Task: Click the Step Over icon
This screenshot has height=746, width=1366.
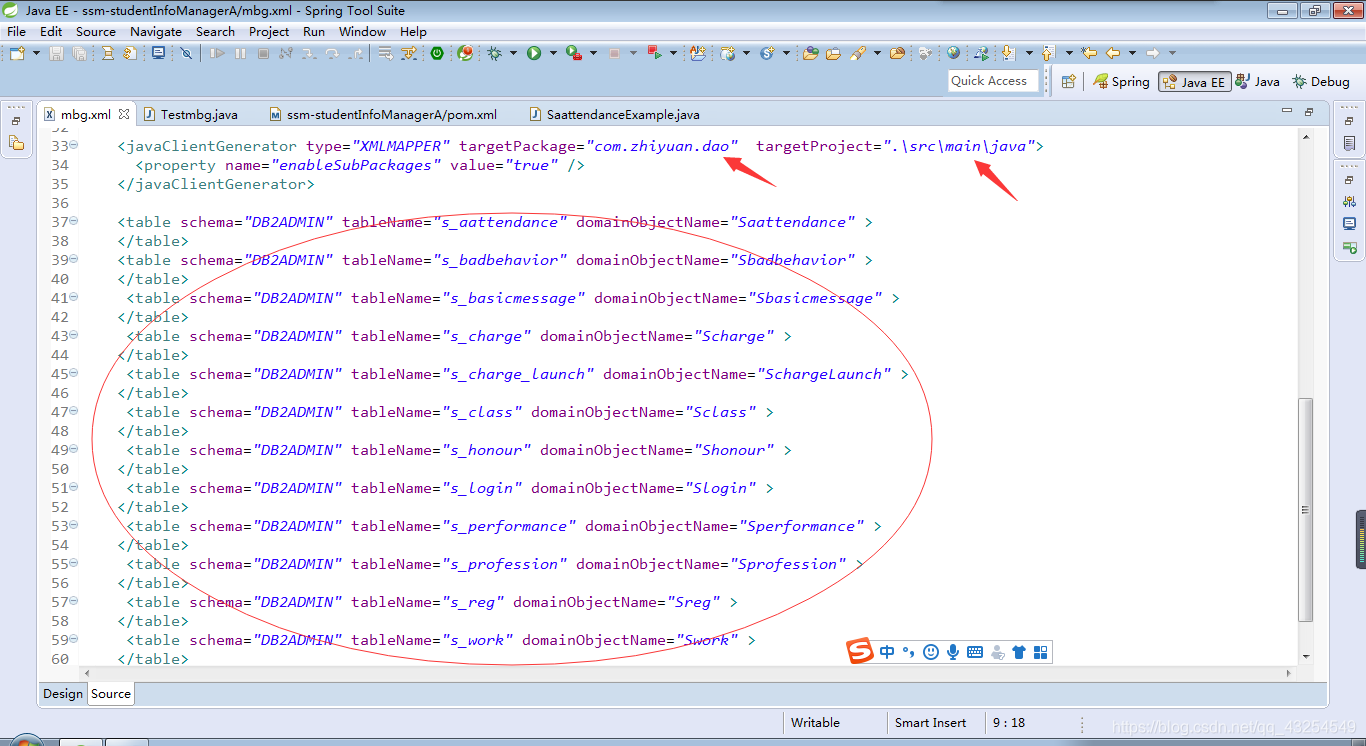Action: pyautogui.click(x=332, y=53)
